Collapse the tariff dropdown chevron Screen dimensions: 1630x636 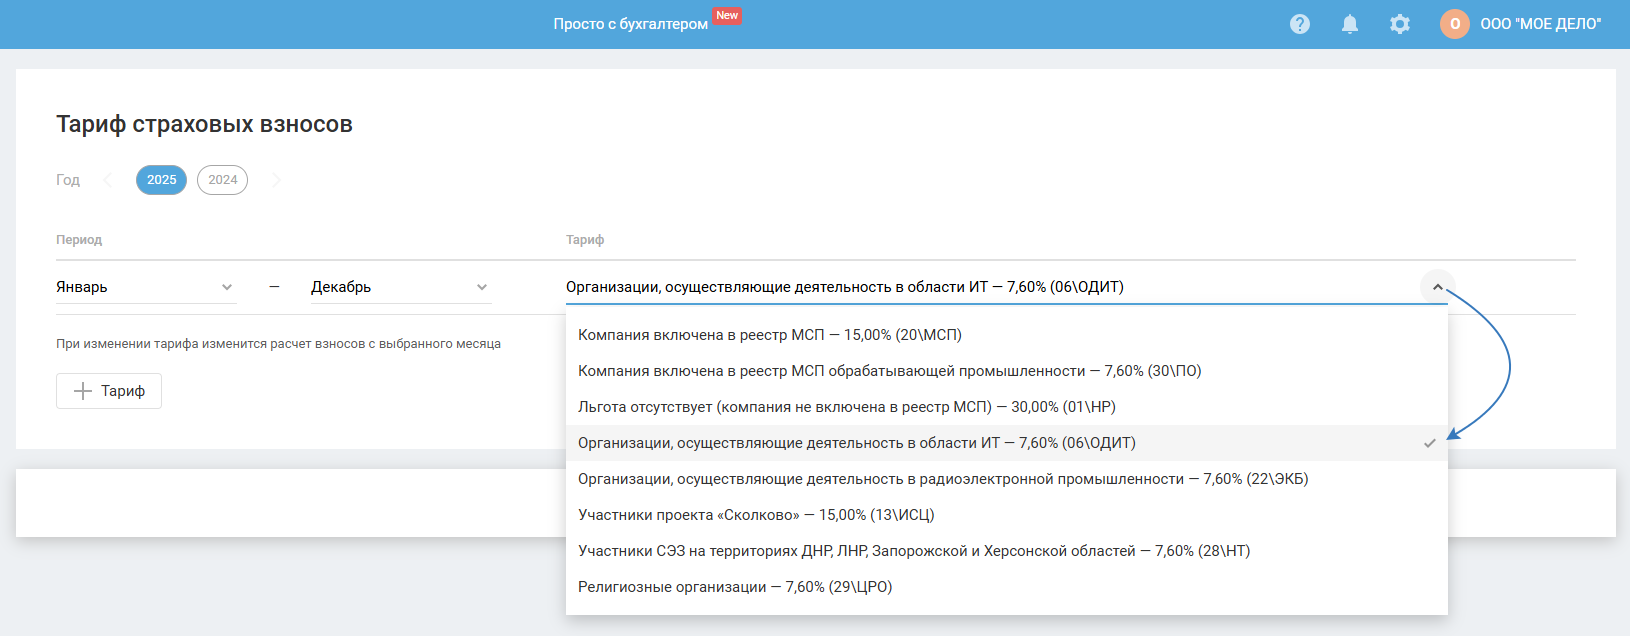pyautogui.click(x=1437, y=287)
